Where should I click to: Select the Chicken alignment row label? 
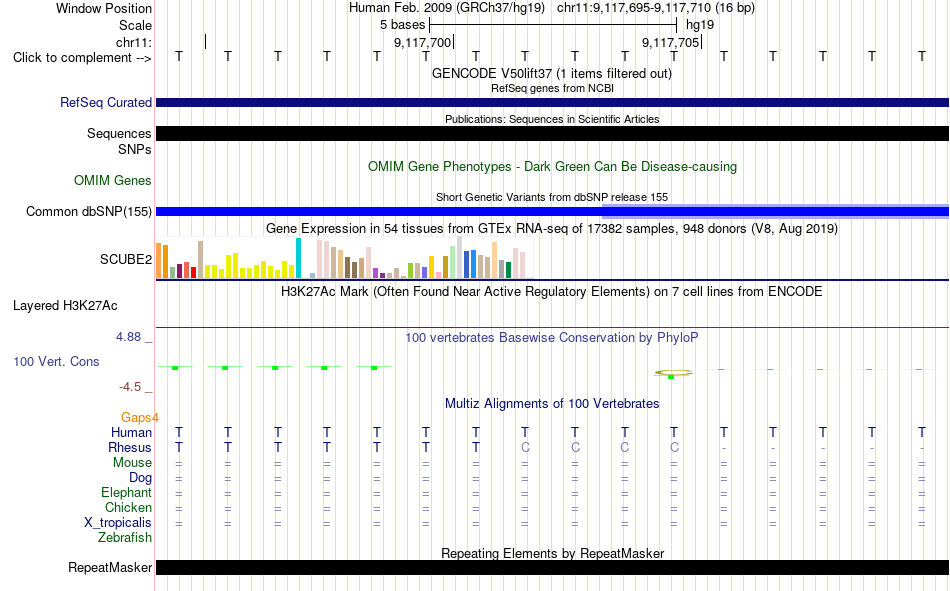[128, 507]
